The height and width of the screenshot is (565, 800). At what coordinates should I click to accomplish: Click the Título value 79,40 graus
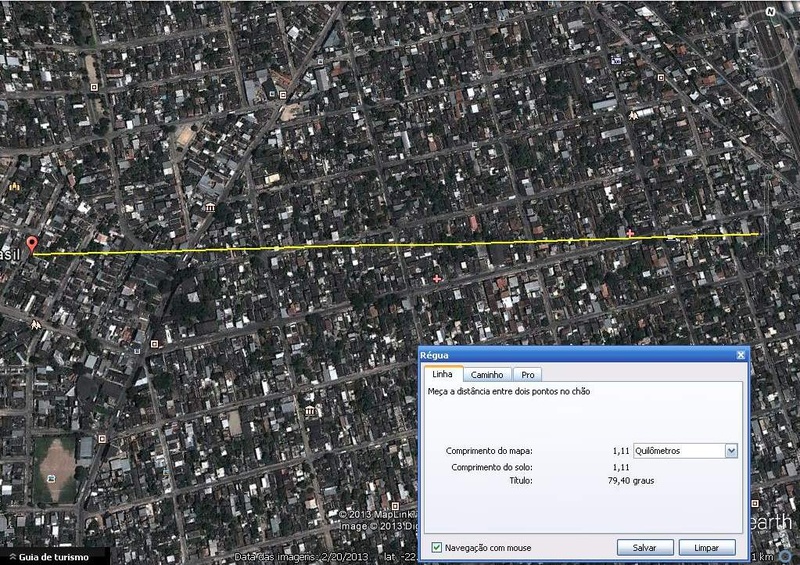631,480
